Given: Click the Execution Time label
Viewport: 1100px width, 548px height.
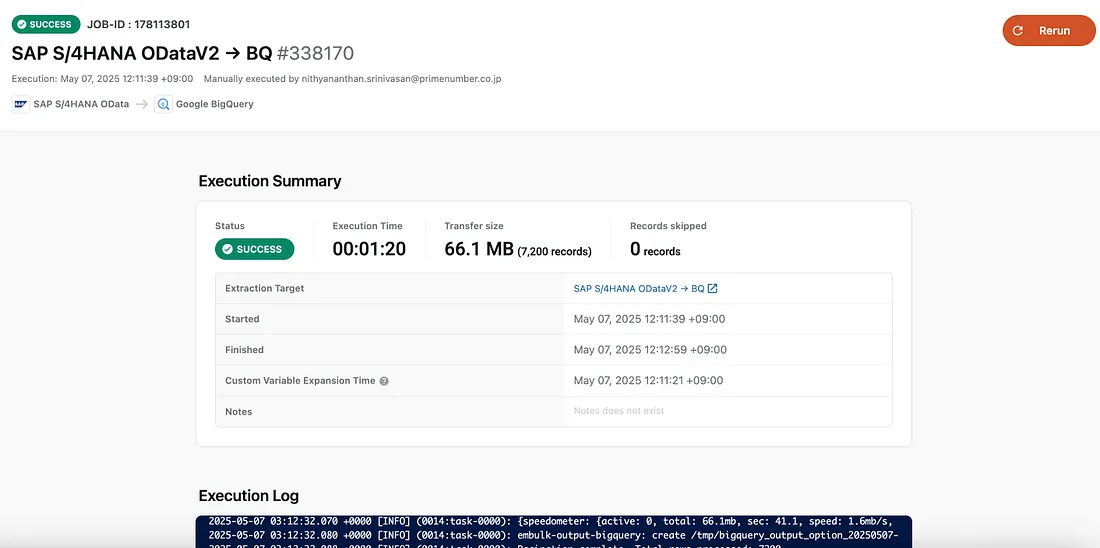Looking at the screenshot, I should point(368,226).
